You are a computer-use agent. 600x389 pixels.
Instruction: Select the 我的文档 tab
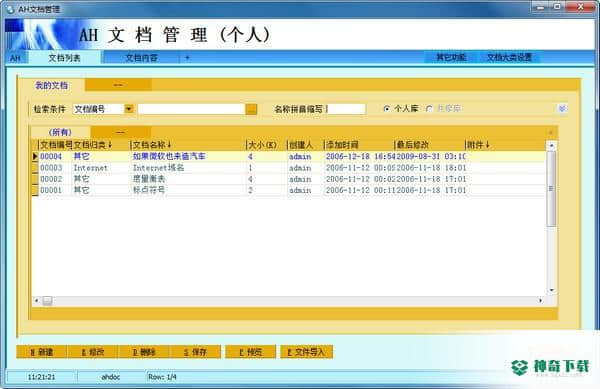pyautogui.click(x=52, y=85)
